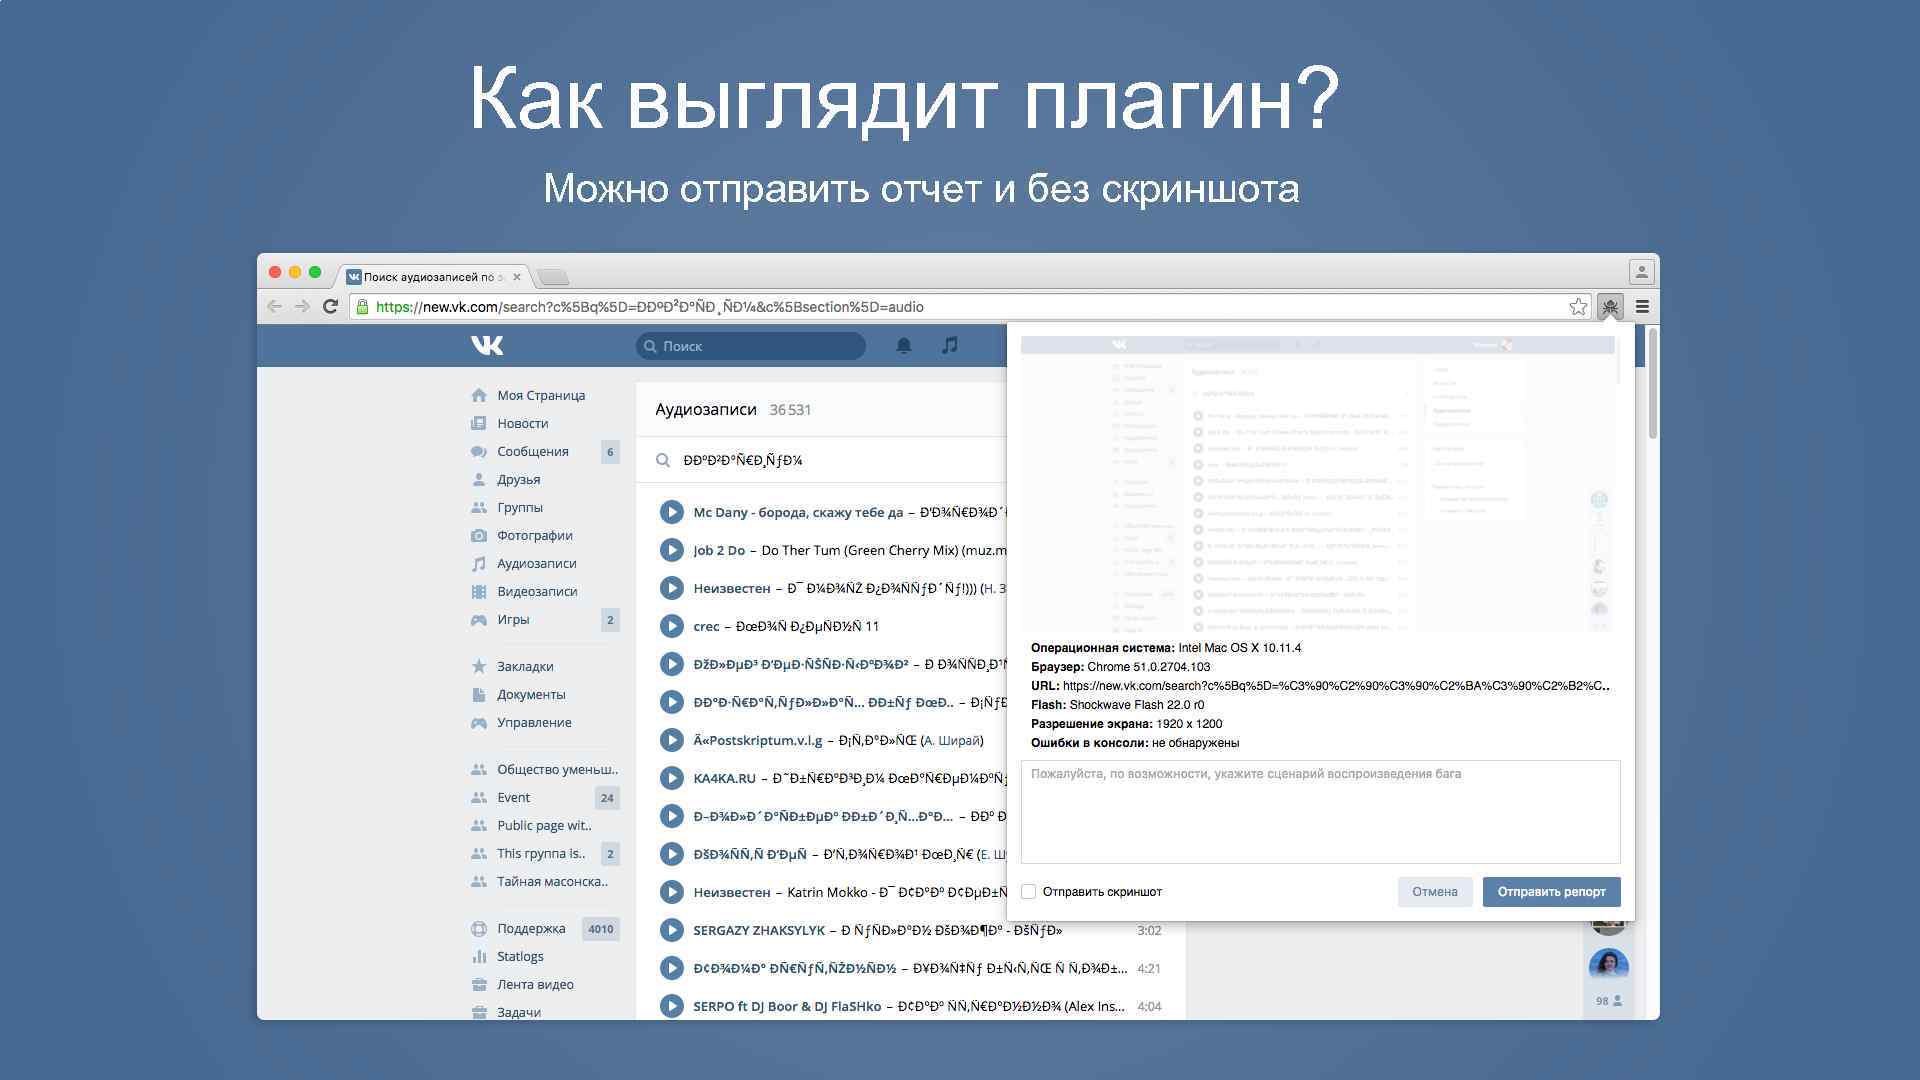This screenshot has height=1080, width=1920.
Task: Click the page reload icon
Action: click(x=331, y=307)
